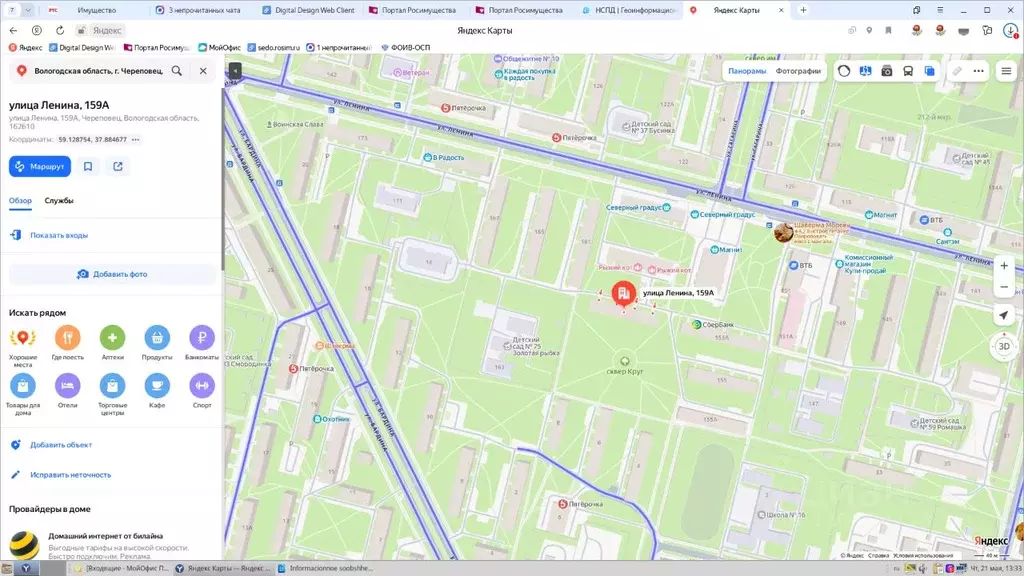Toggle the public transport bus layer
Image resolution: width=1024 pixels, height=576 pixels.
(x=908, y=71)
